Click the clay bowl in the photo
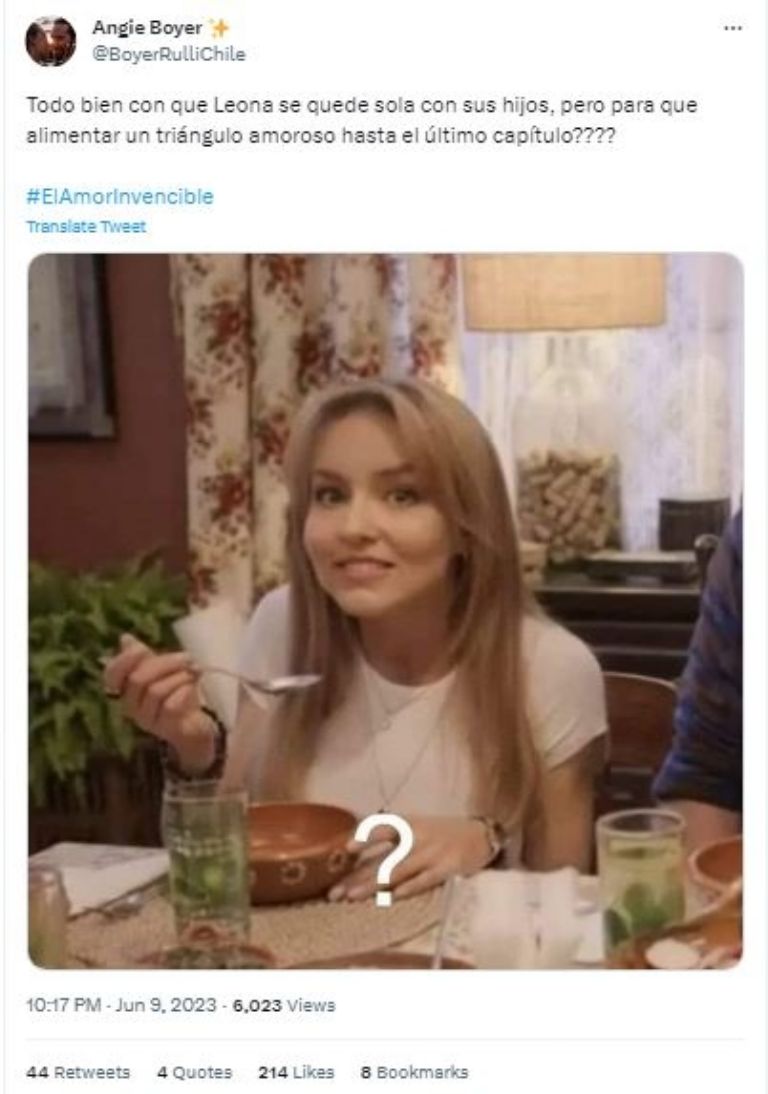Screen dimensions: 768x1094 point(301,851)
